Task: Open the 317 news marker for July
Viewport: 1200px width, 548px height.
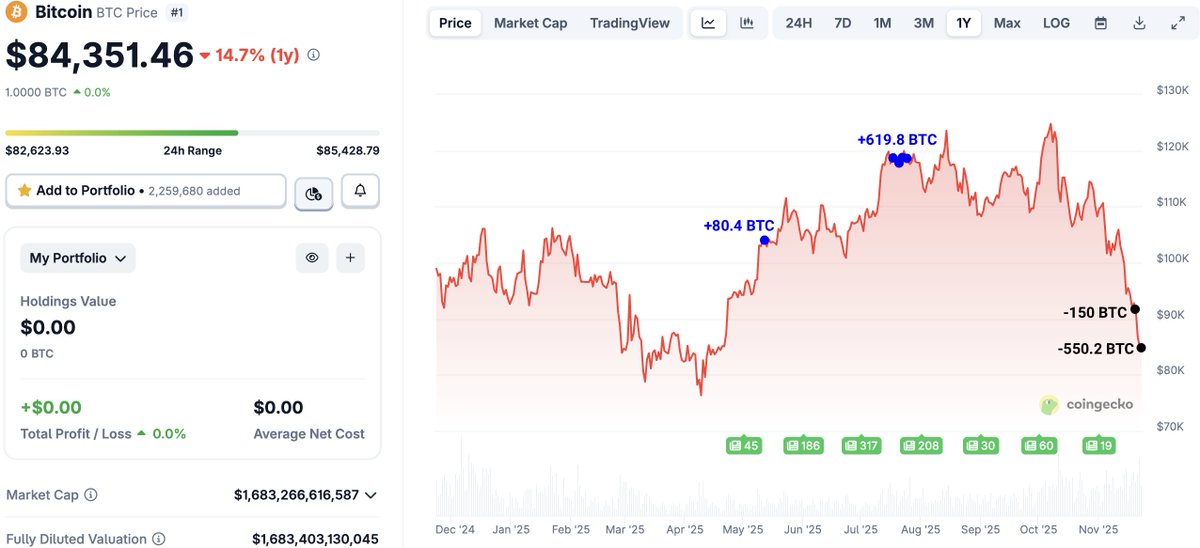Action: click(x=861, y=445)
